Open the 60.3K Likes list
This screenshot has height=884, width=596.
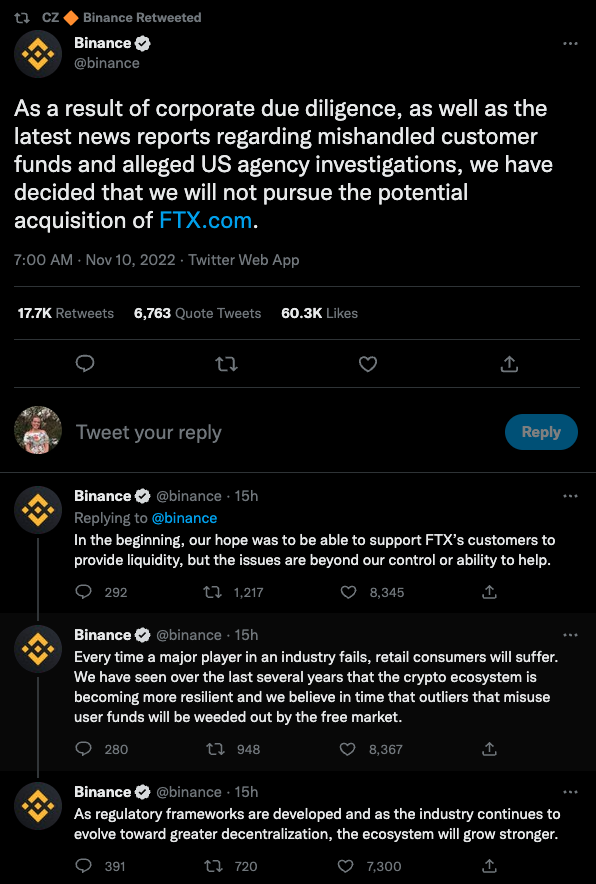(319, 313)
